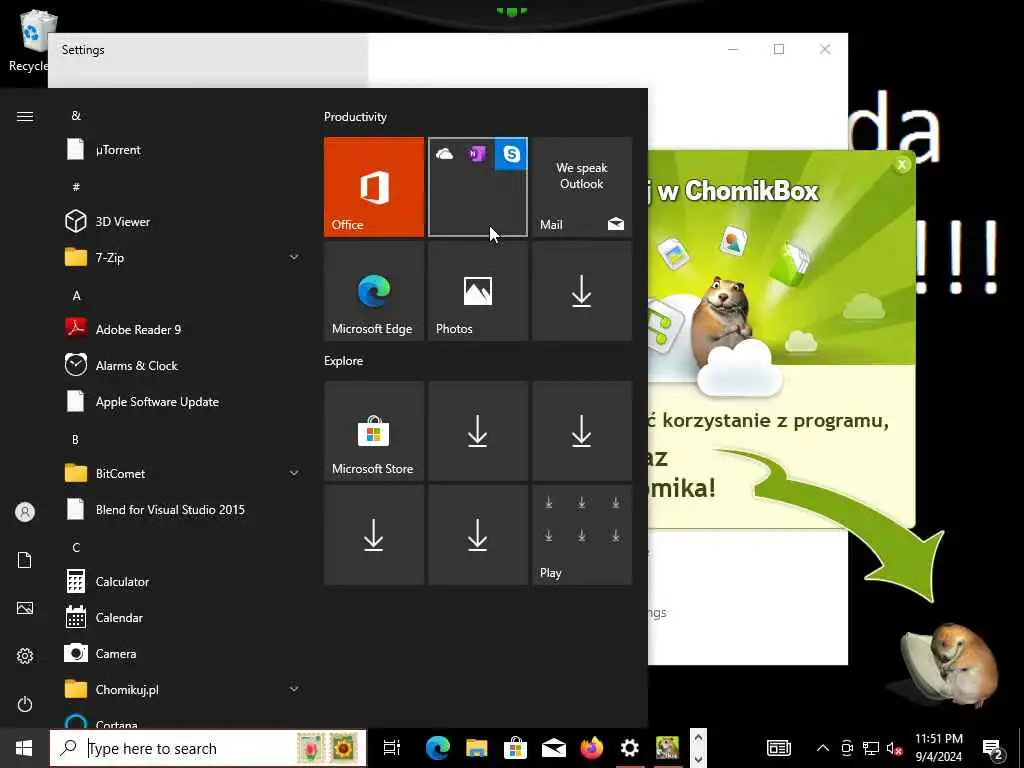Expand the Chomikuj.pl folder

pyautogui.click(x=183, y=690)
